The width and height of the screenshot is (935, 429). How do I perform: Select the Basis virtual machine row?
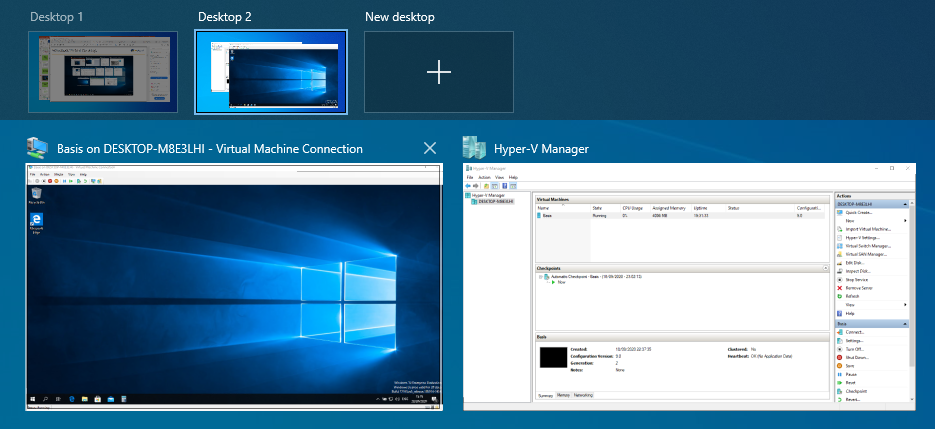[x=680, y=215]
